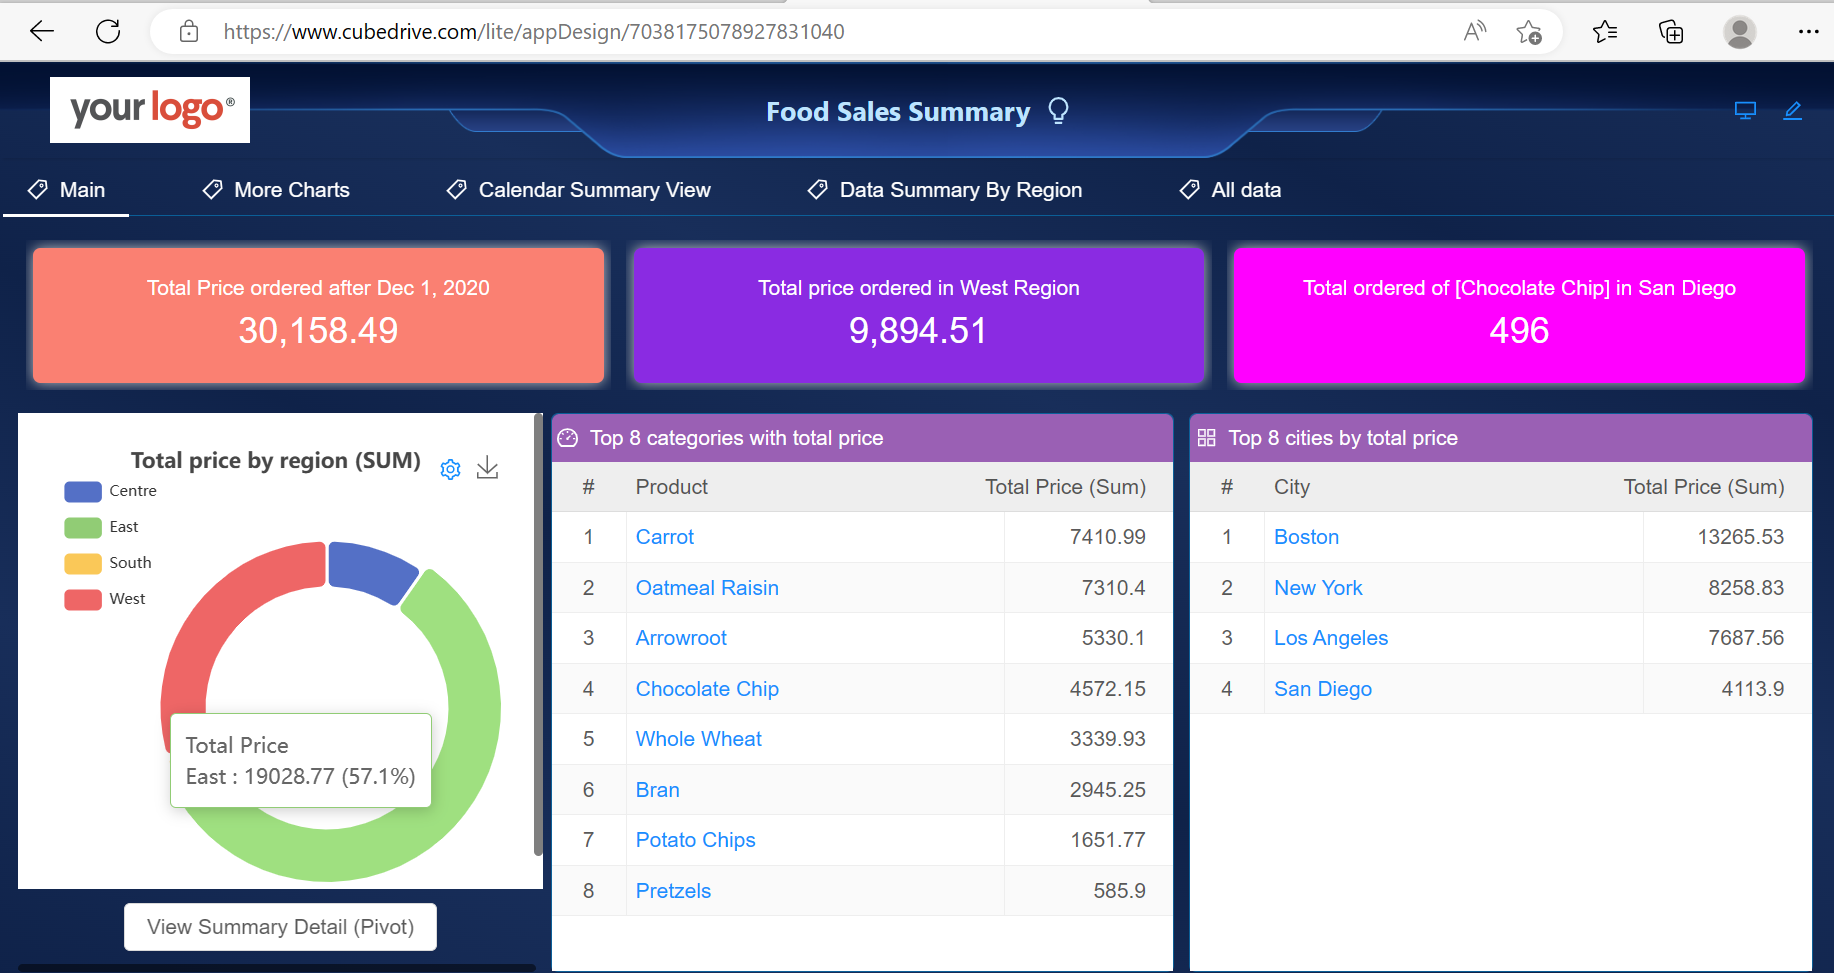This screenshot has height=973, width=1834.
Task: Click the browser address bar URL
Action: [534, 32]
